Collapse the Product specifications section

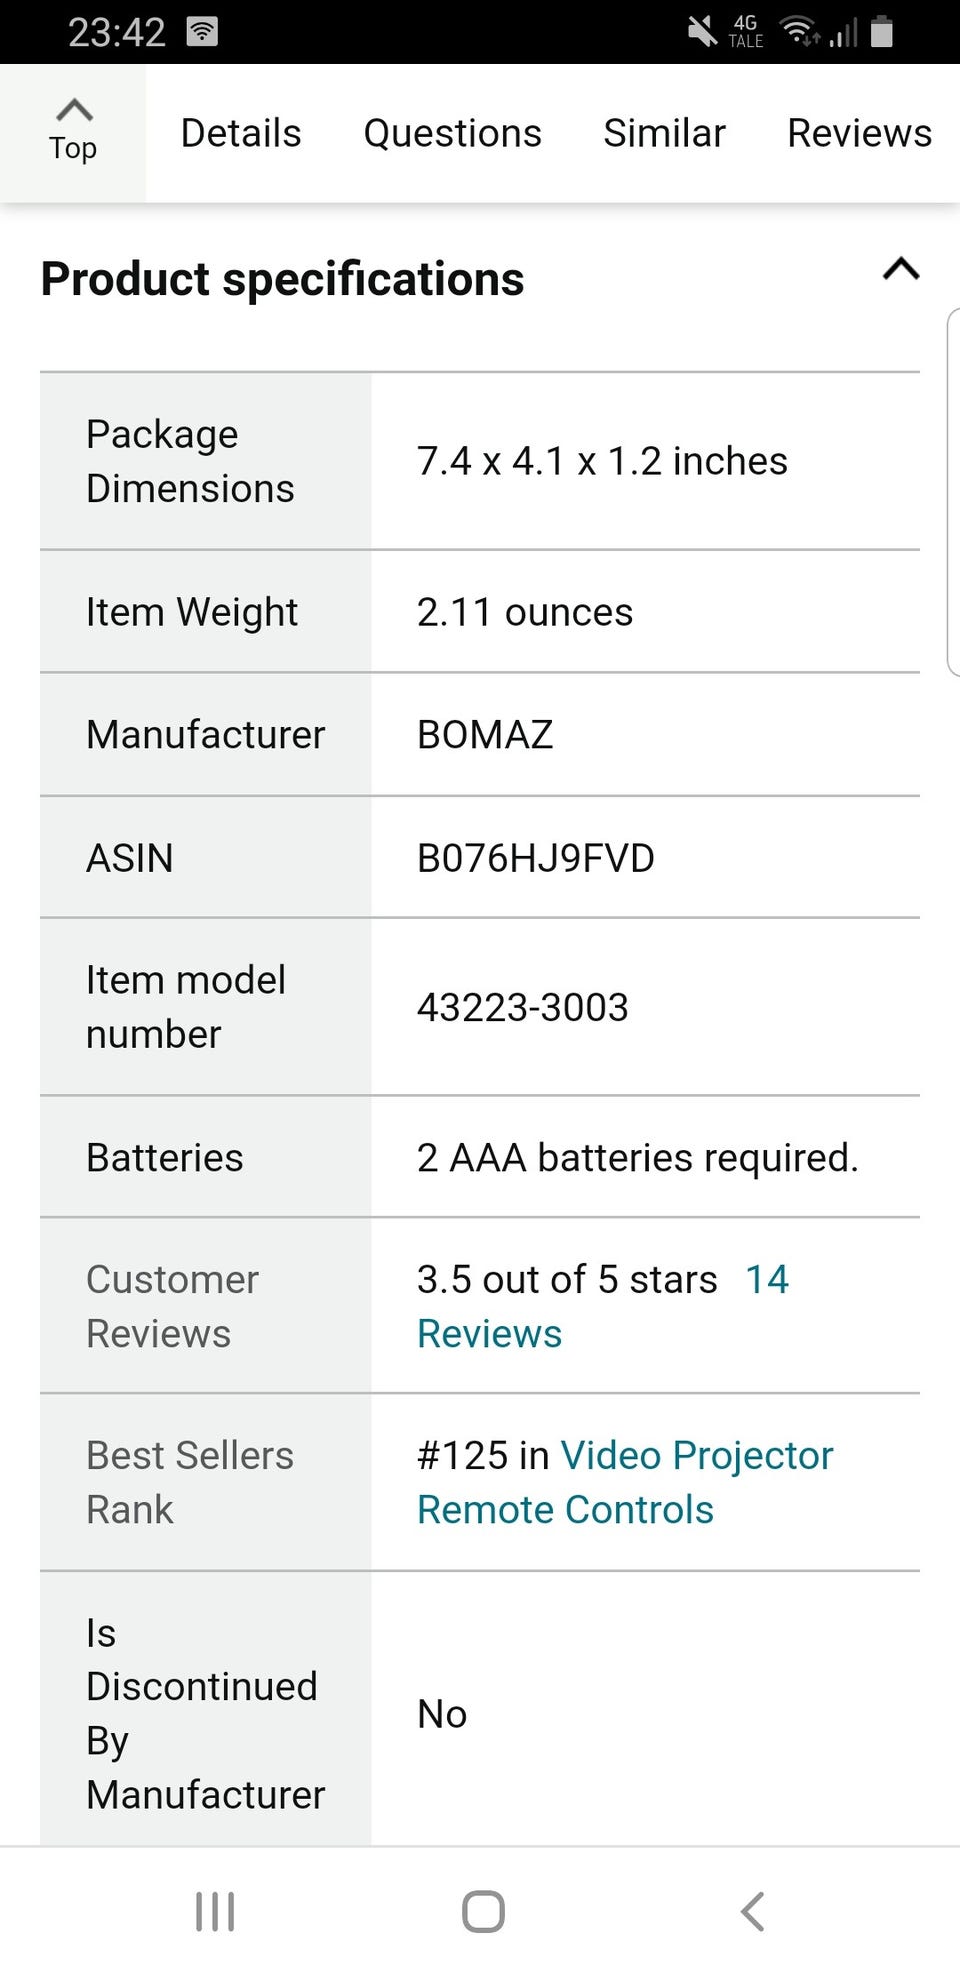pos(900,270)
